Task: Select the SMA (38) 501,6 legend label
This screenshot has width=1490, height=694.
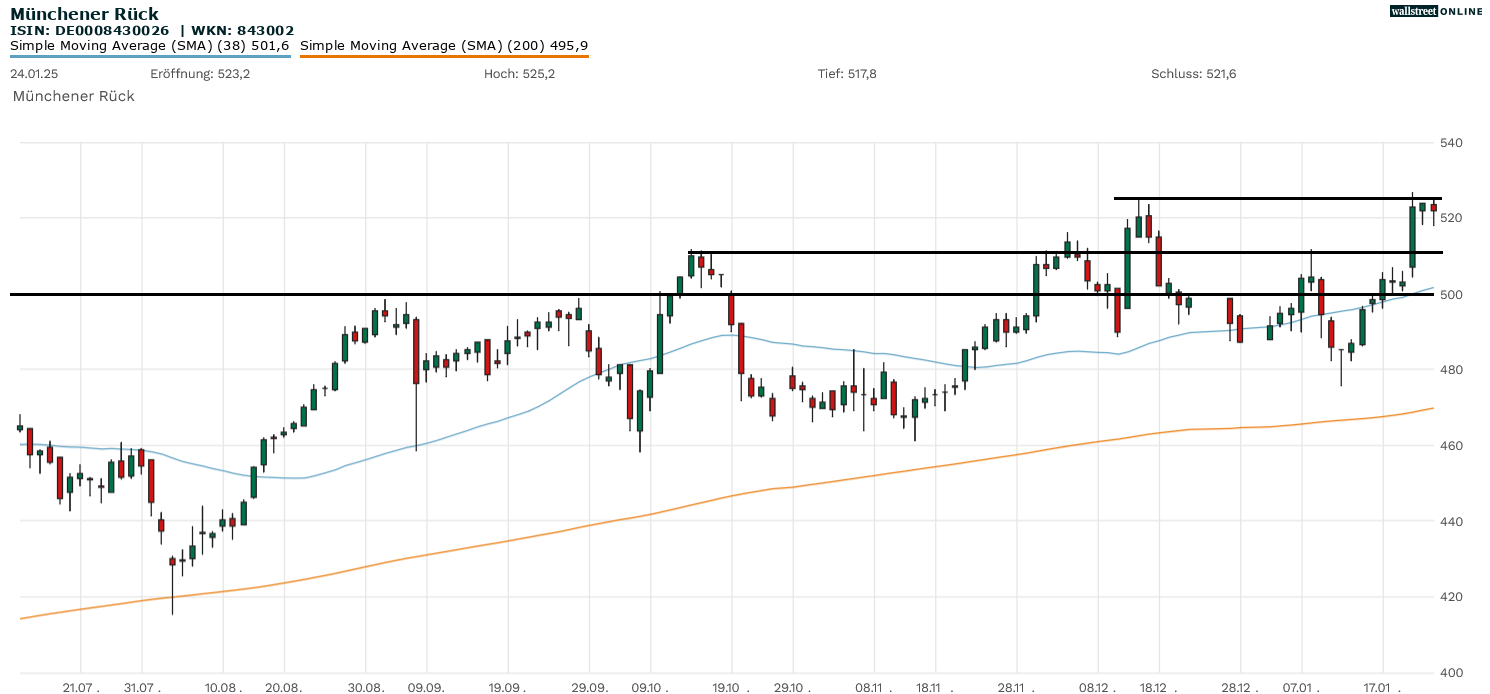Action: coord(150,46)
